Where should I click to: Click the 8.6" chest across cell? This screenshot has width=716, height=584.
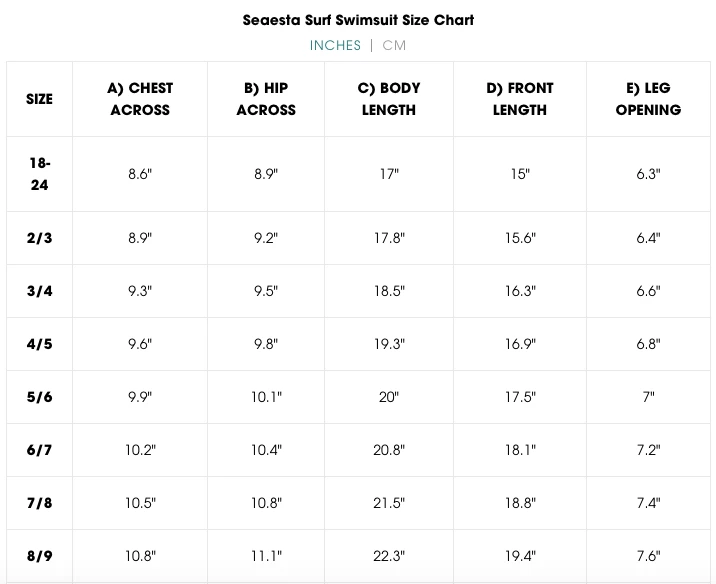click(x=140, y=174)
